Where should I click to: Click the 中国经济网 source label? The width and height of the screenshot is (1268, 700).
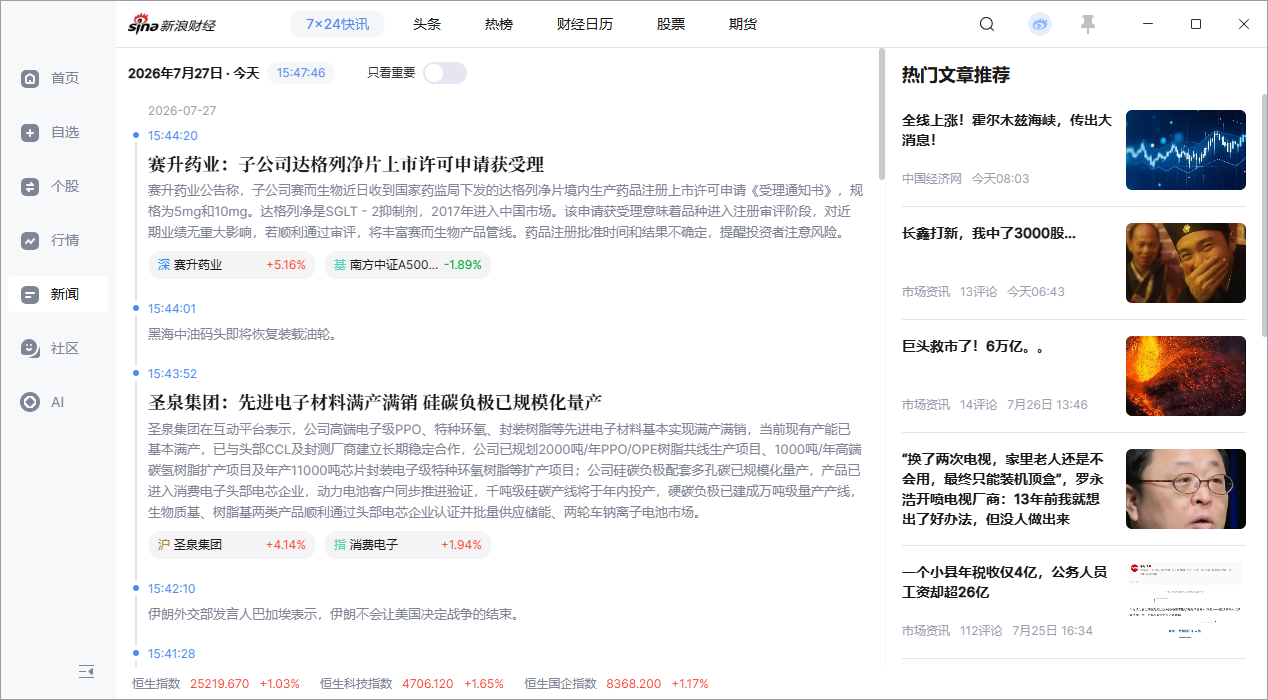pos(932,179)
